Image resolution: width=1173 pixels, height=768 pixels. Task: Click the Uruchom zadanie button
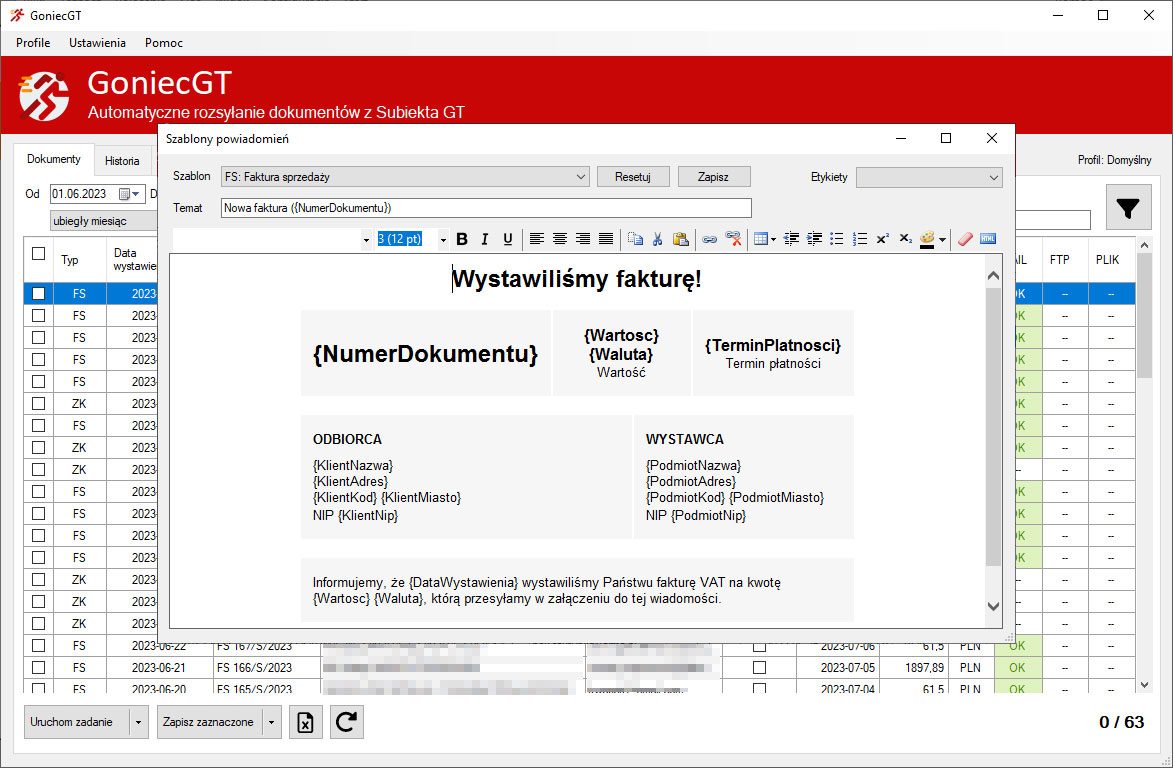click(77, 722)
